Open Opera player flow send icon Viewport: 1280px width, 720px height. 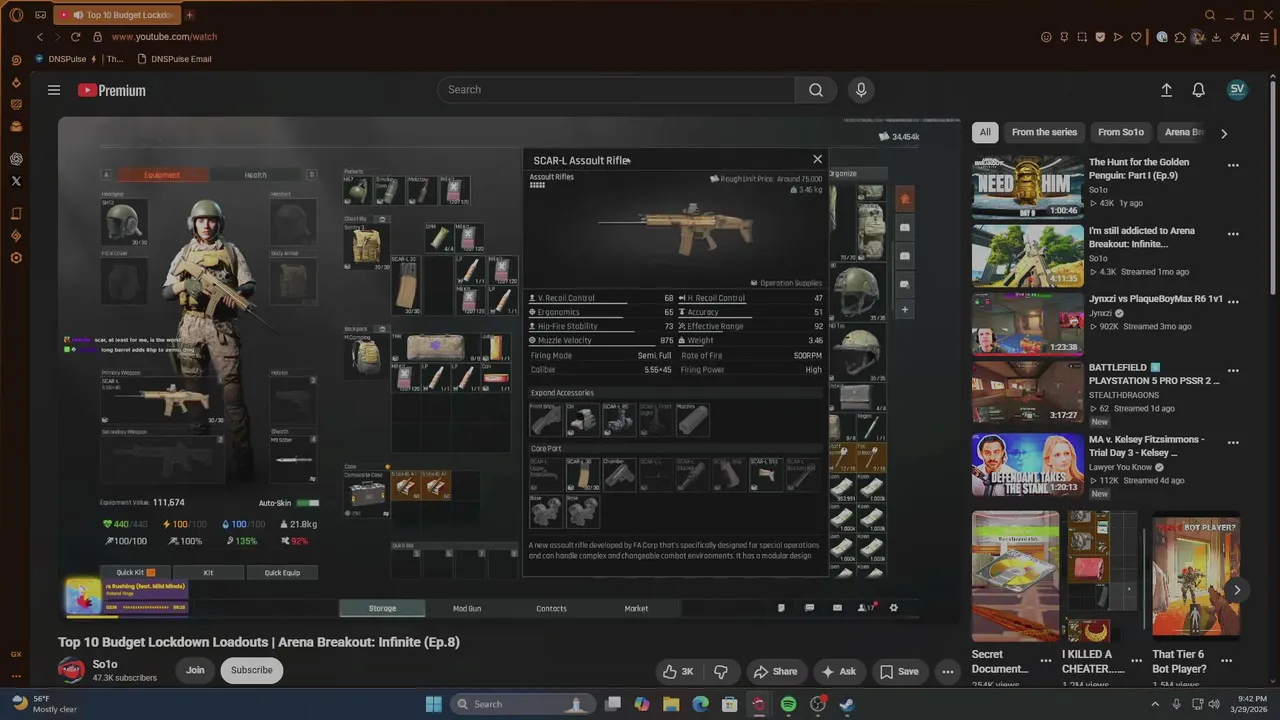point(1118,37)
